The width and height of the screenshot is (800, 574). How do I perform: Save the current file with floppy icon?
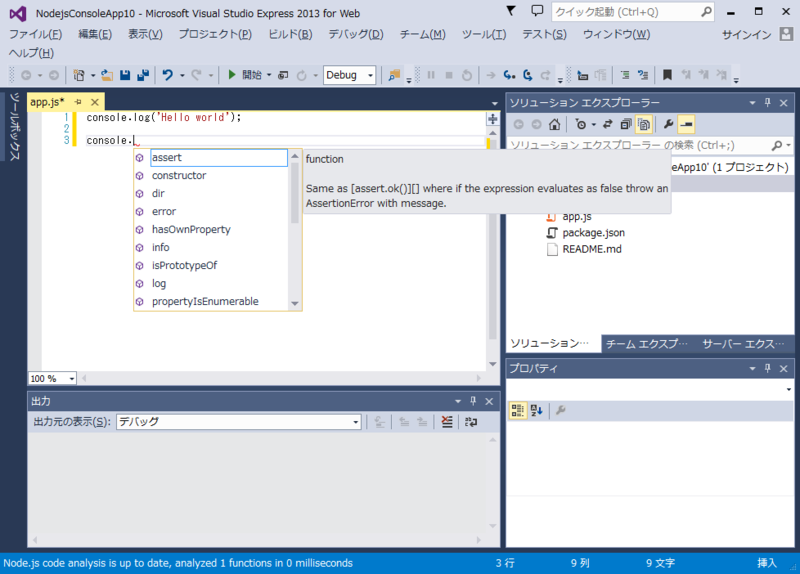[125, 75]
